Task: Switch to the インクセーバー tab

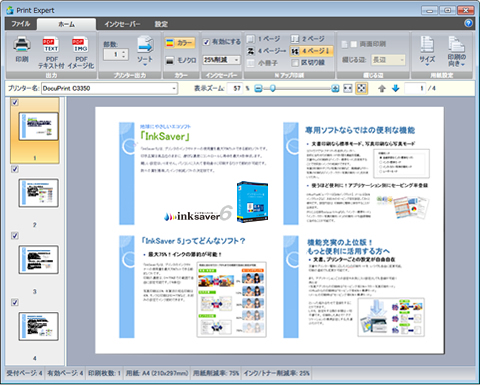Action: [122, 24]
